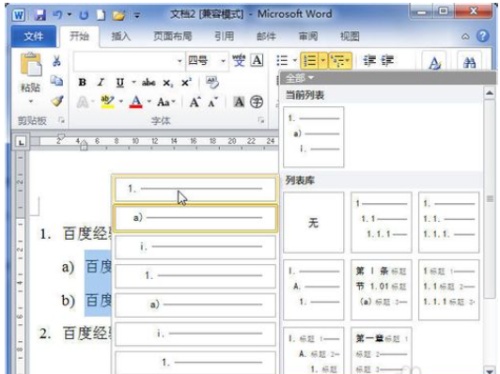
Task: Click the enclosed character icon
Action: pyautogui.click(x=256, y=102)
